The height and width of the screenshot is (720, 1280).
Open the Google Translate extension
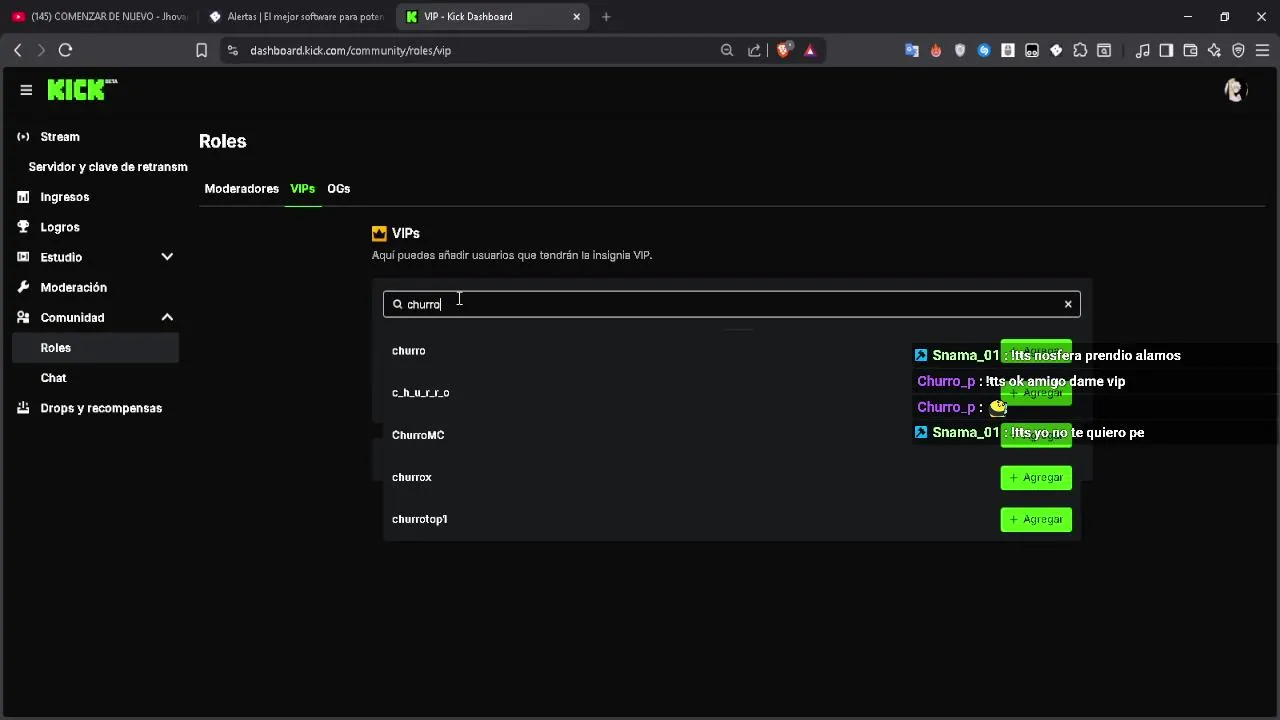[x=912, y=50]
